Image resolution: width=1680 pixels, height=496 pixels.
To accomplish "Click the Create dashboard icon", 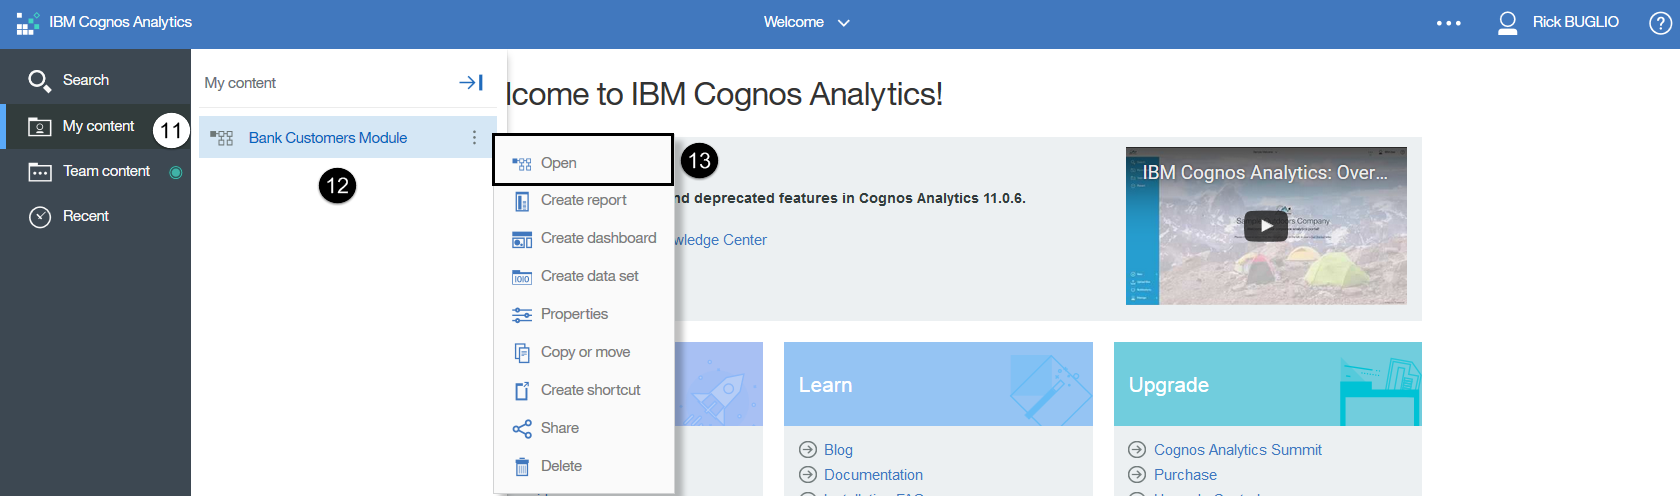I will point(522,239).
